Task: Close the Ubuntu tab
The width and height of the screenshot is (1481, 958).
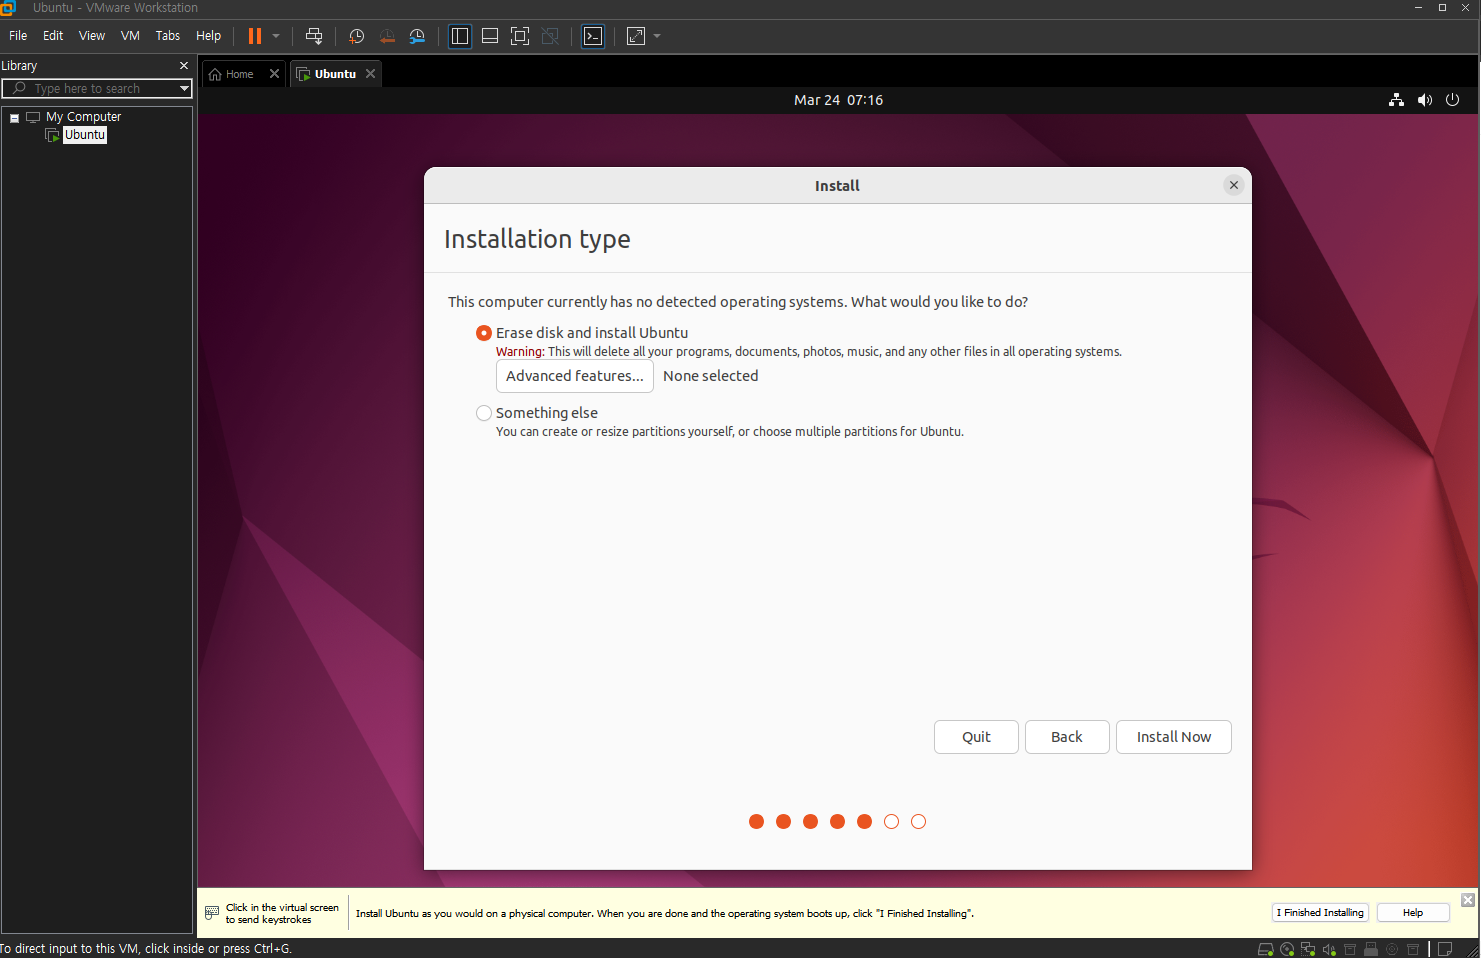Action: click(371, 74)
